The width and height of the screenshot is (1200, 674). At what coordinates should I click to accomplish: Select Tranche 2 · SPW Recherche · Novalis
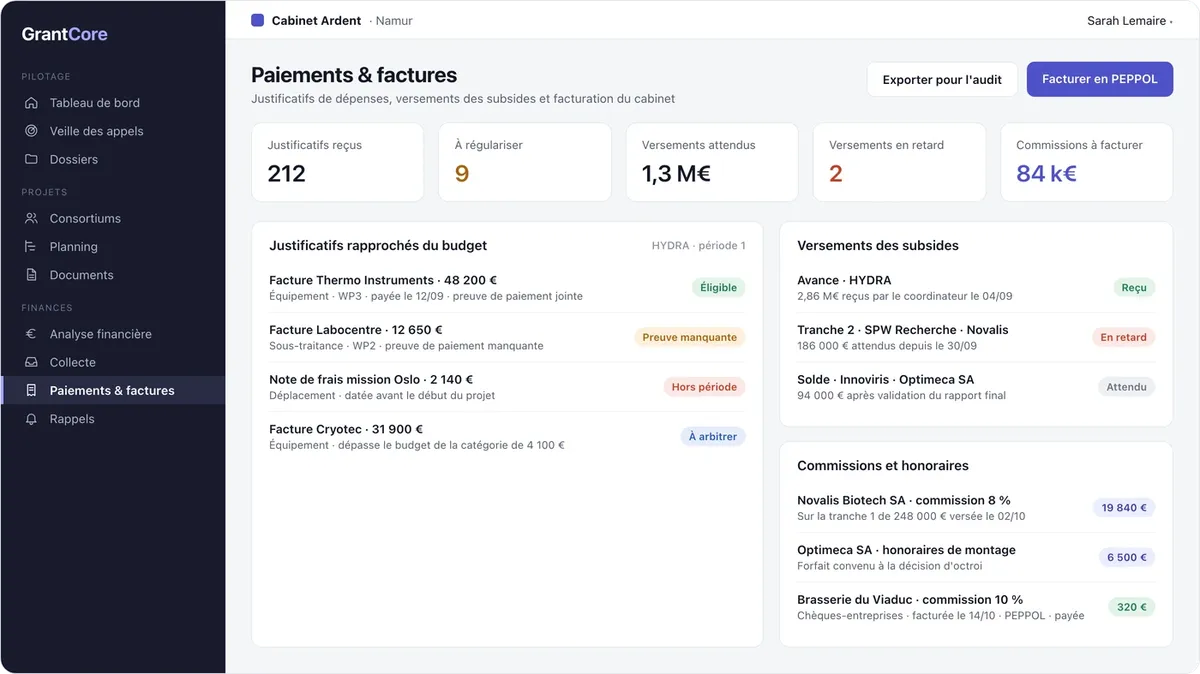tap(976, 337)
